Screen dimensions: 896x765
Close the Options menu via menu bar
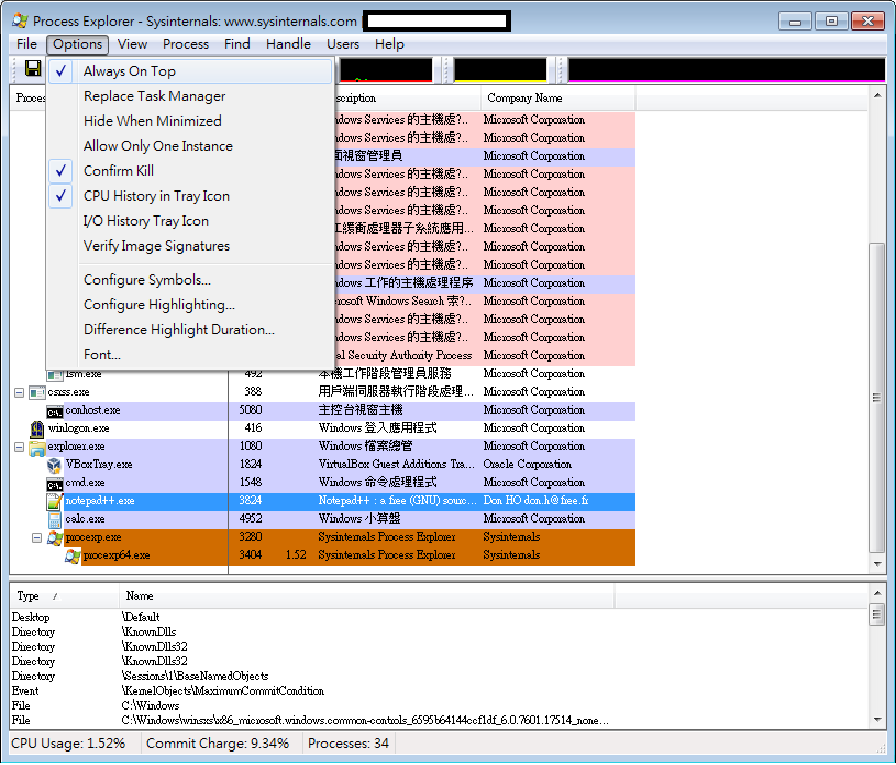[78, 45]
